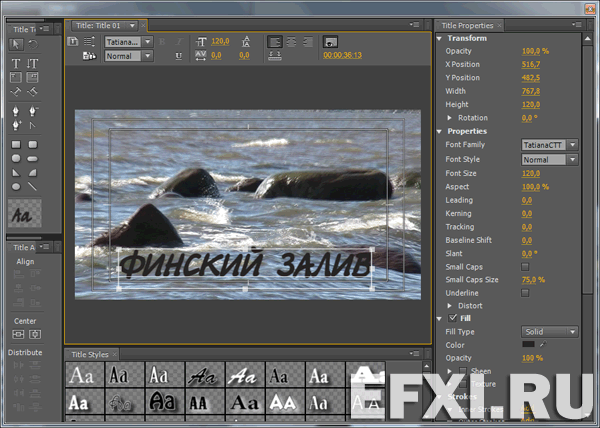Screen dimensions: 600x428
Task: Toggle Bold in title toolbar
Action: click(x=162, y=42)
